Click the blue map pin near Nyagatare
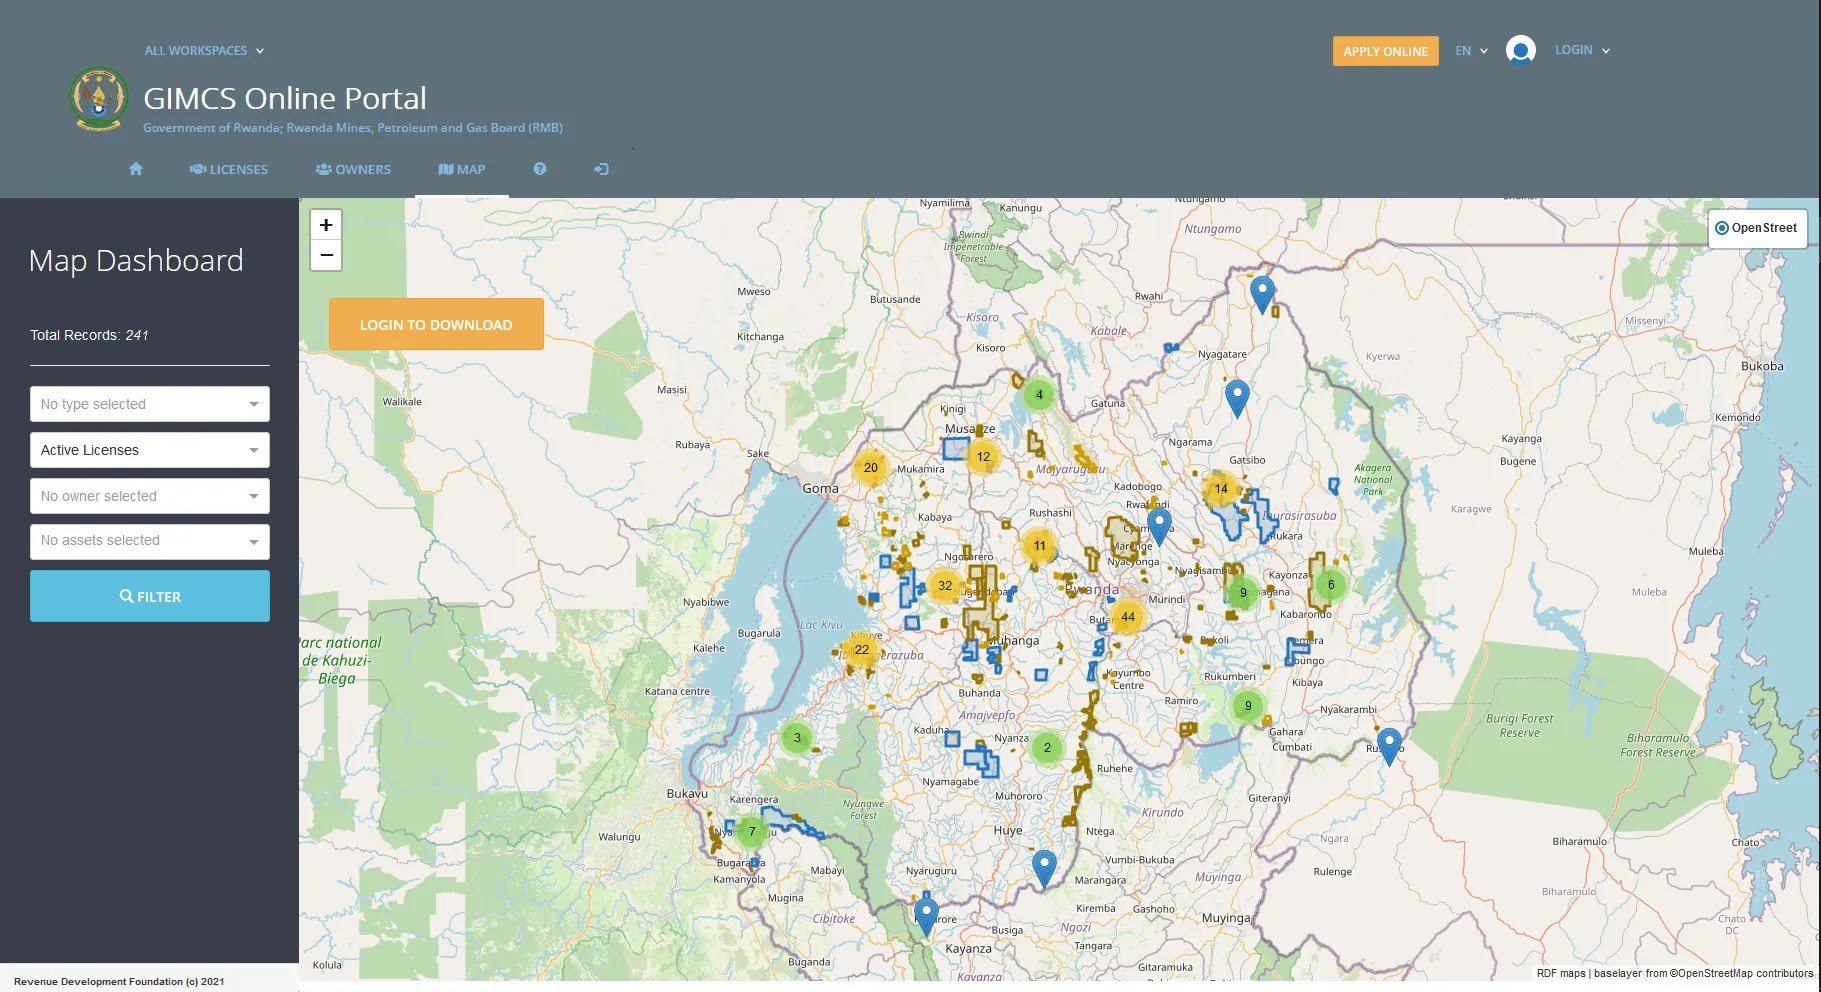This screenshot has width=1821, height=992. (1237, 396)
